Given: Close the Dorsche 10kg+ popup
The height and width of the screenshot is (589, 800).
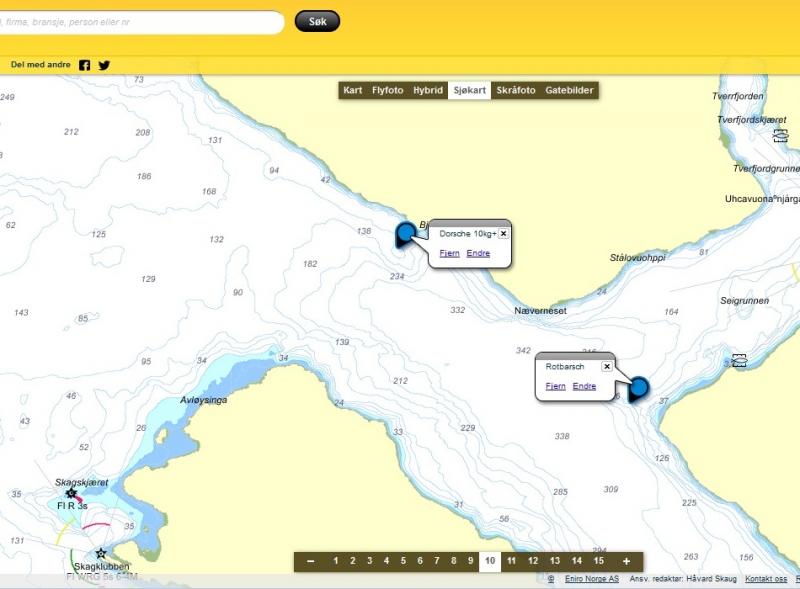Looking at the screenshot, I should (x=503, y=233).
